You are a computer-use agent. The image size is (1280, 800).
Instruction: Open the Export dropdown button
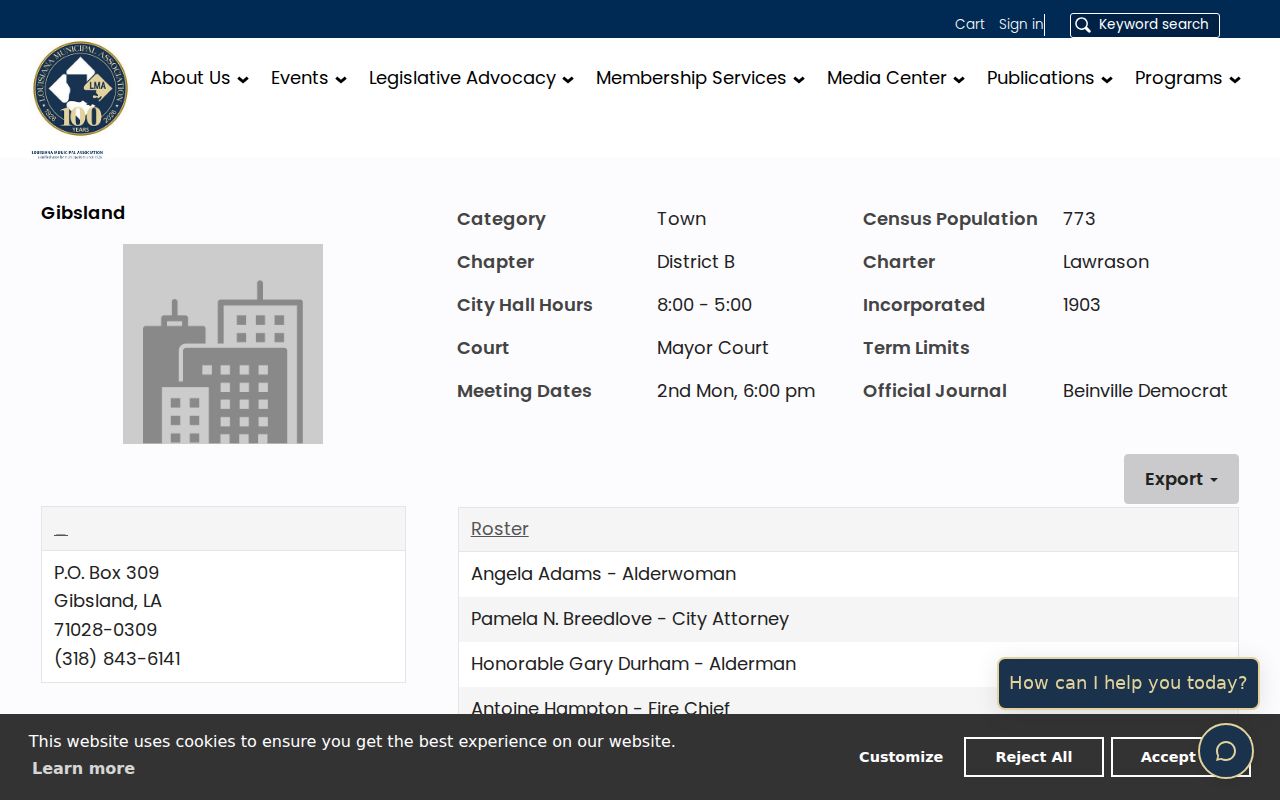pyautogui.click(x=1181, y=479)
